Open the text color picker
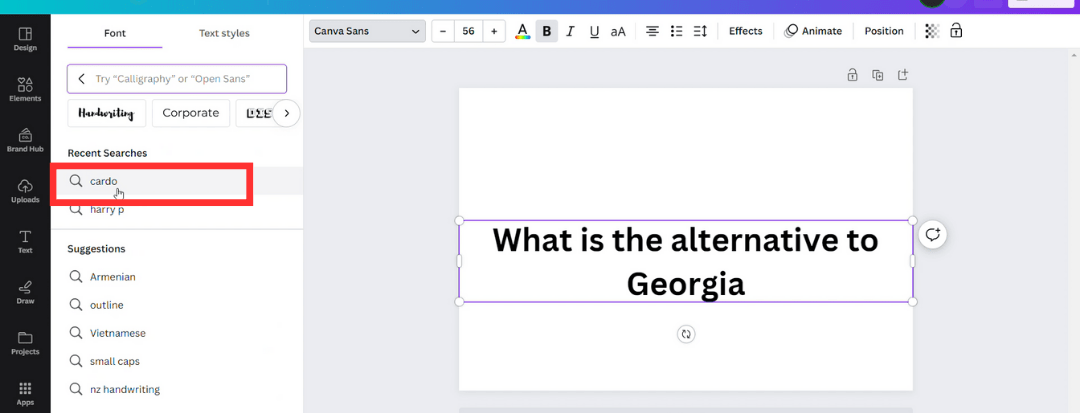The height and width of the screenshot is (413, 1080). 522,31
